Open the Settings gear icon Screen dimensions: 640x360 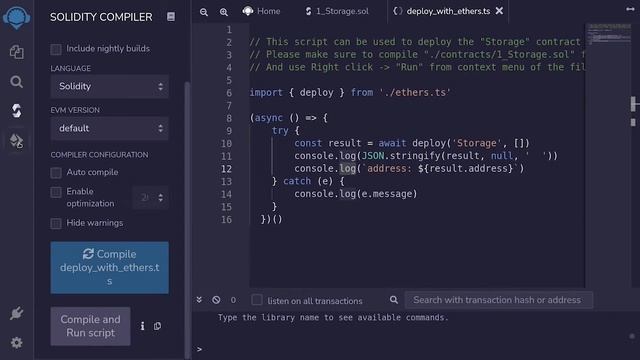click(16, 342)
